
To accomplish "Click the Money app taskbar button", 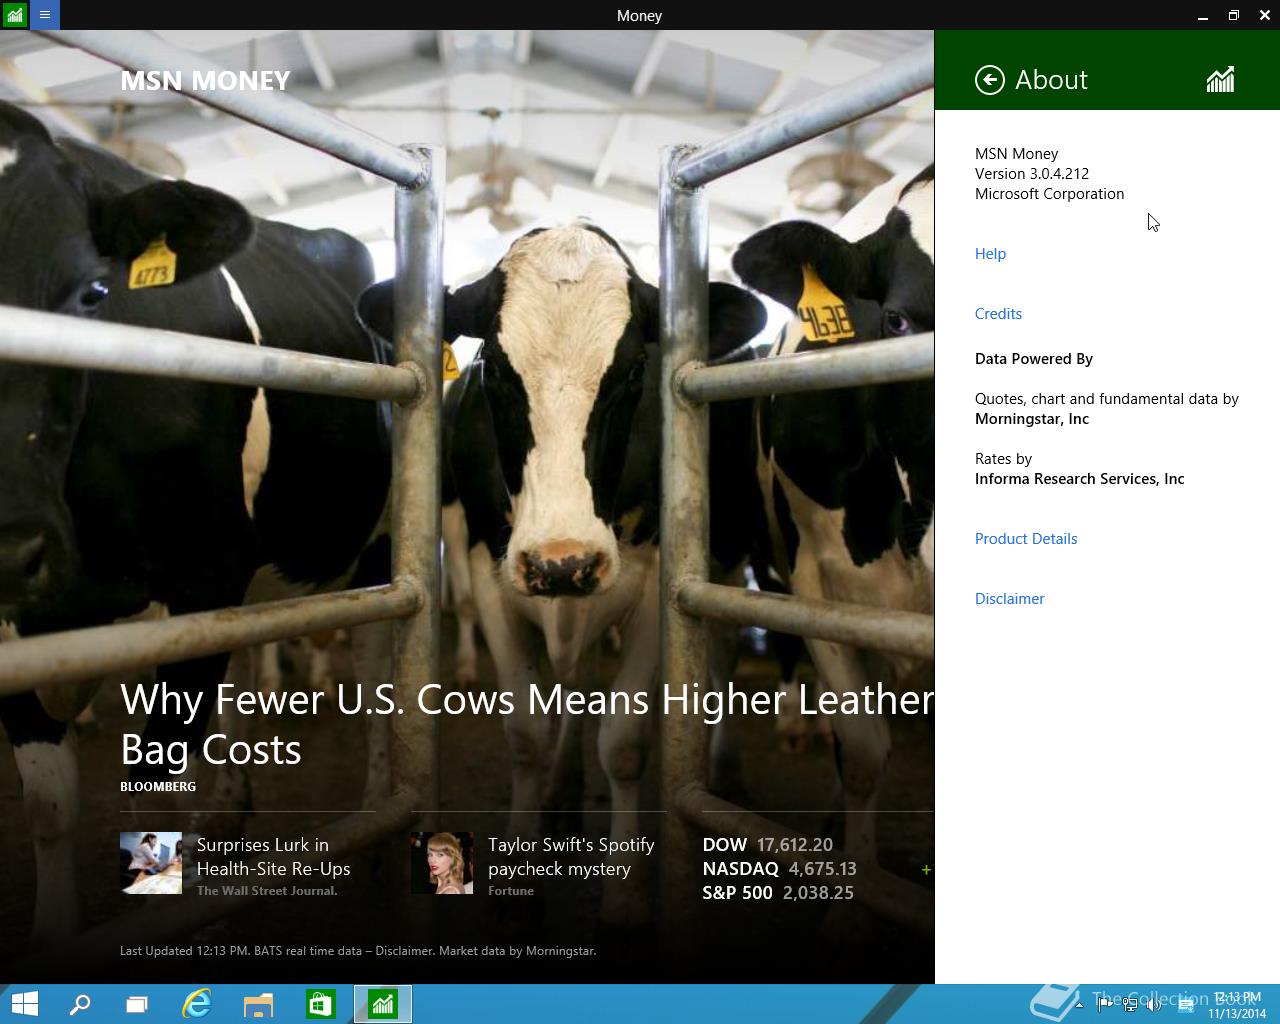I will [x=383, y=1004].
